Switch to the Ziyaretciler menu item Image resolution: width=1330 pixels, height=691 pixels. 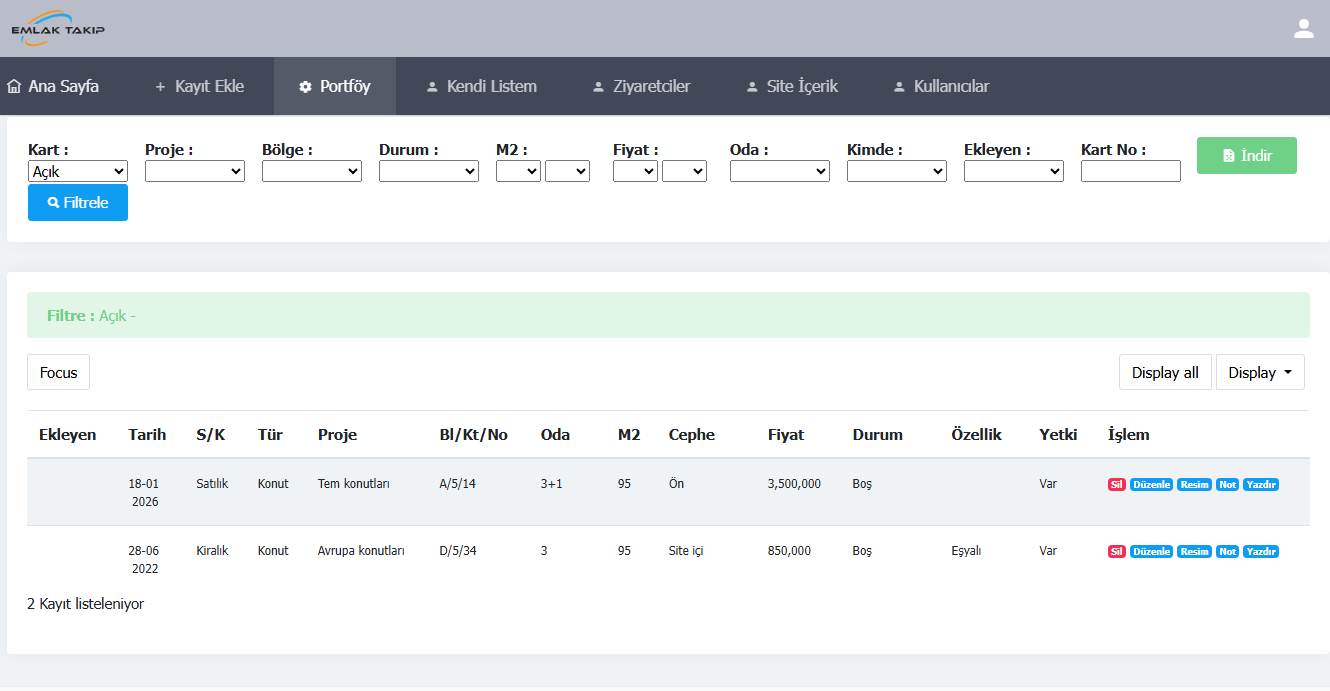641,86
